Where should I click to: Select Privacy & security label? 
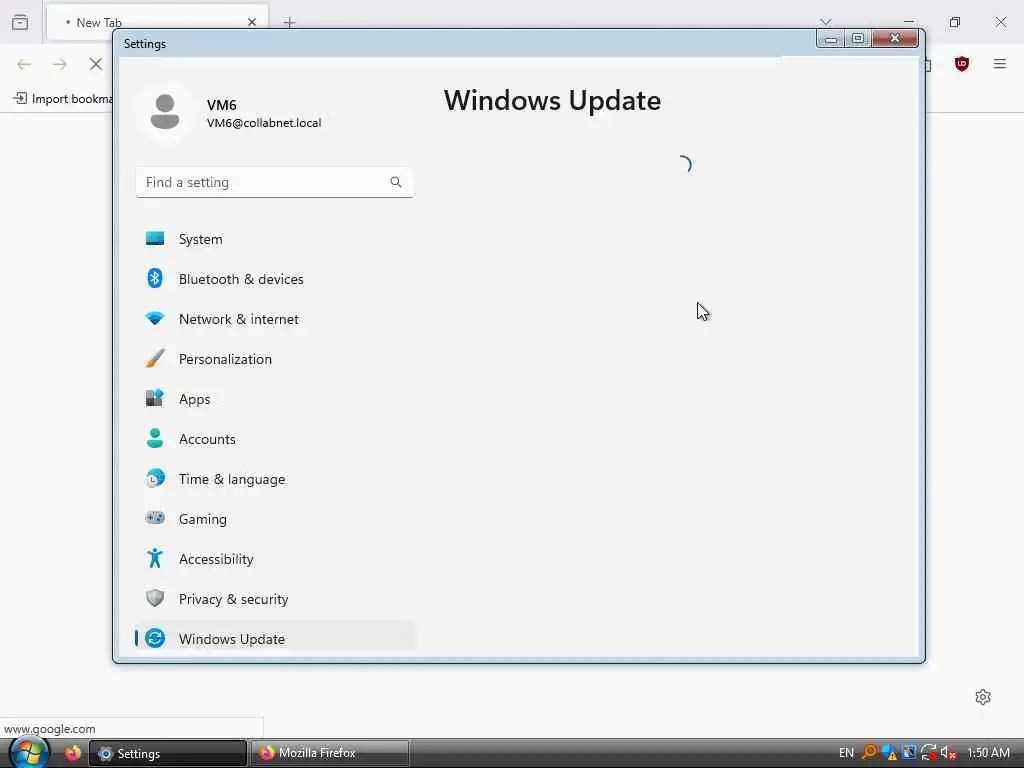tap(233, 599)
